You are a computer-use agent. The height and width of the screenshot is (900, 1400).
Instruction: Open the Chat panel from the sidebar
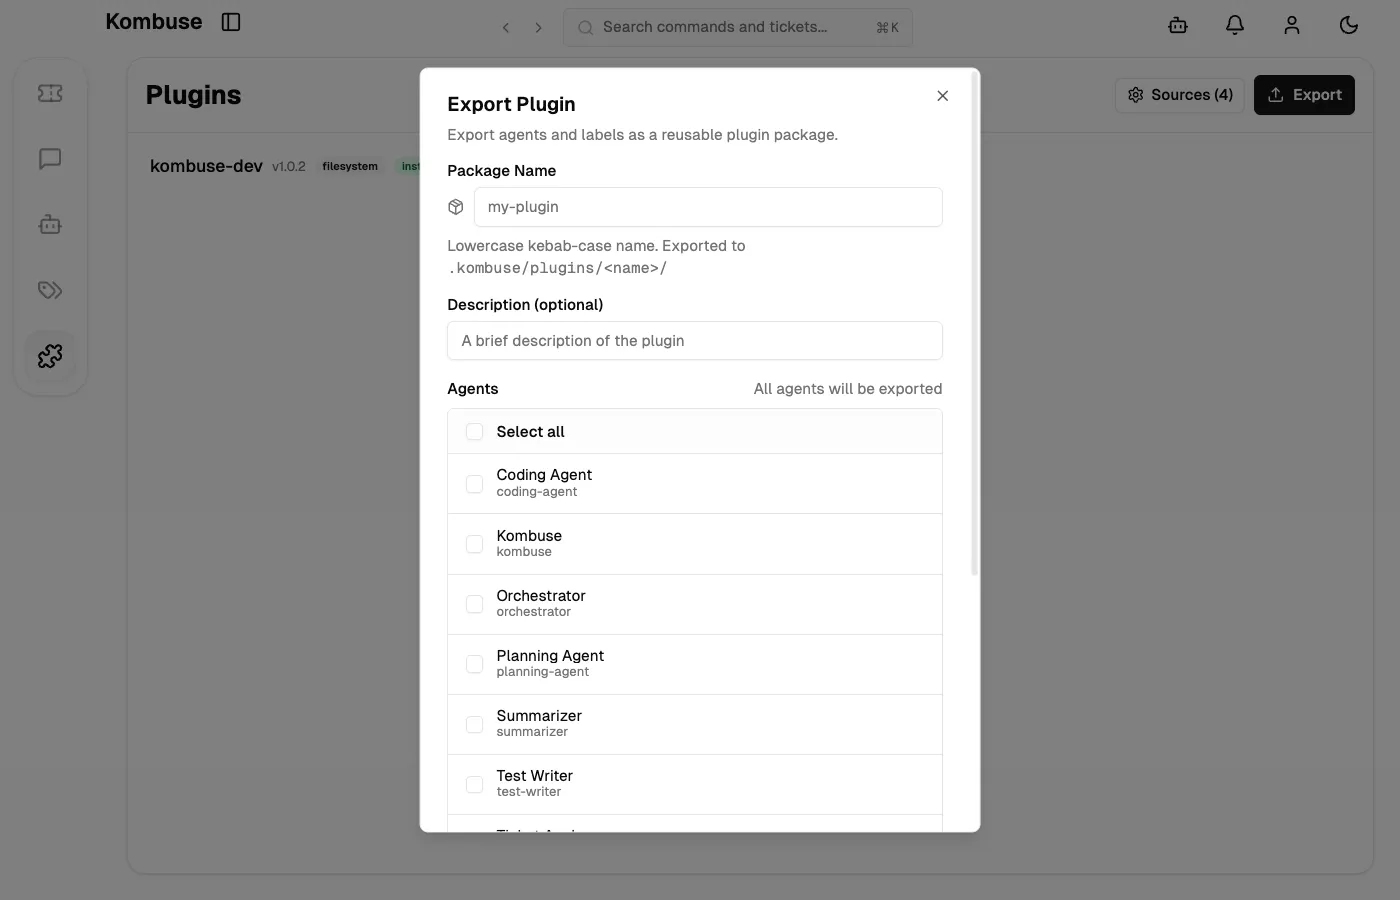(x=48, y=158)
